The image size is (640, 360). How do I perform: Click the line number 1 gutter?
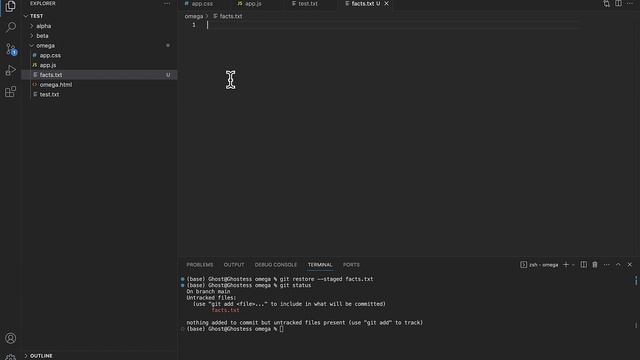tap(194, 25)
